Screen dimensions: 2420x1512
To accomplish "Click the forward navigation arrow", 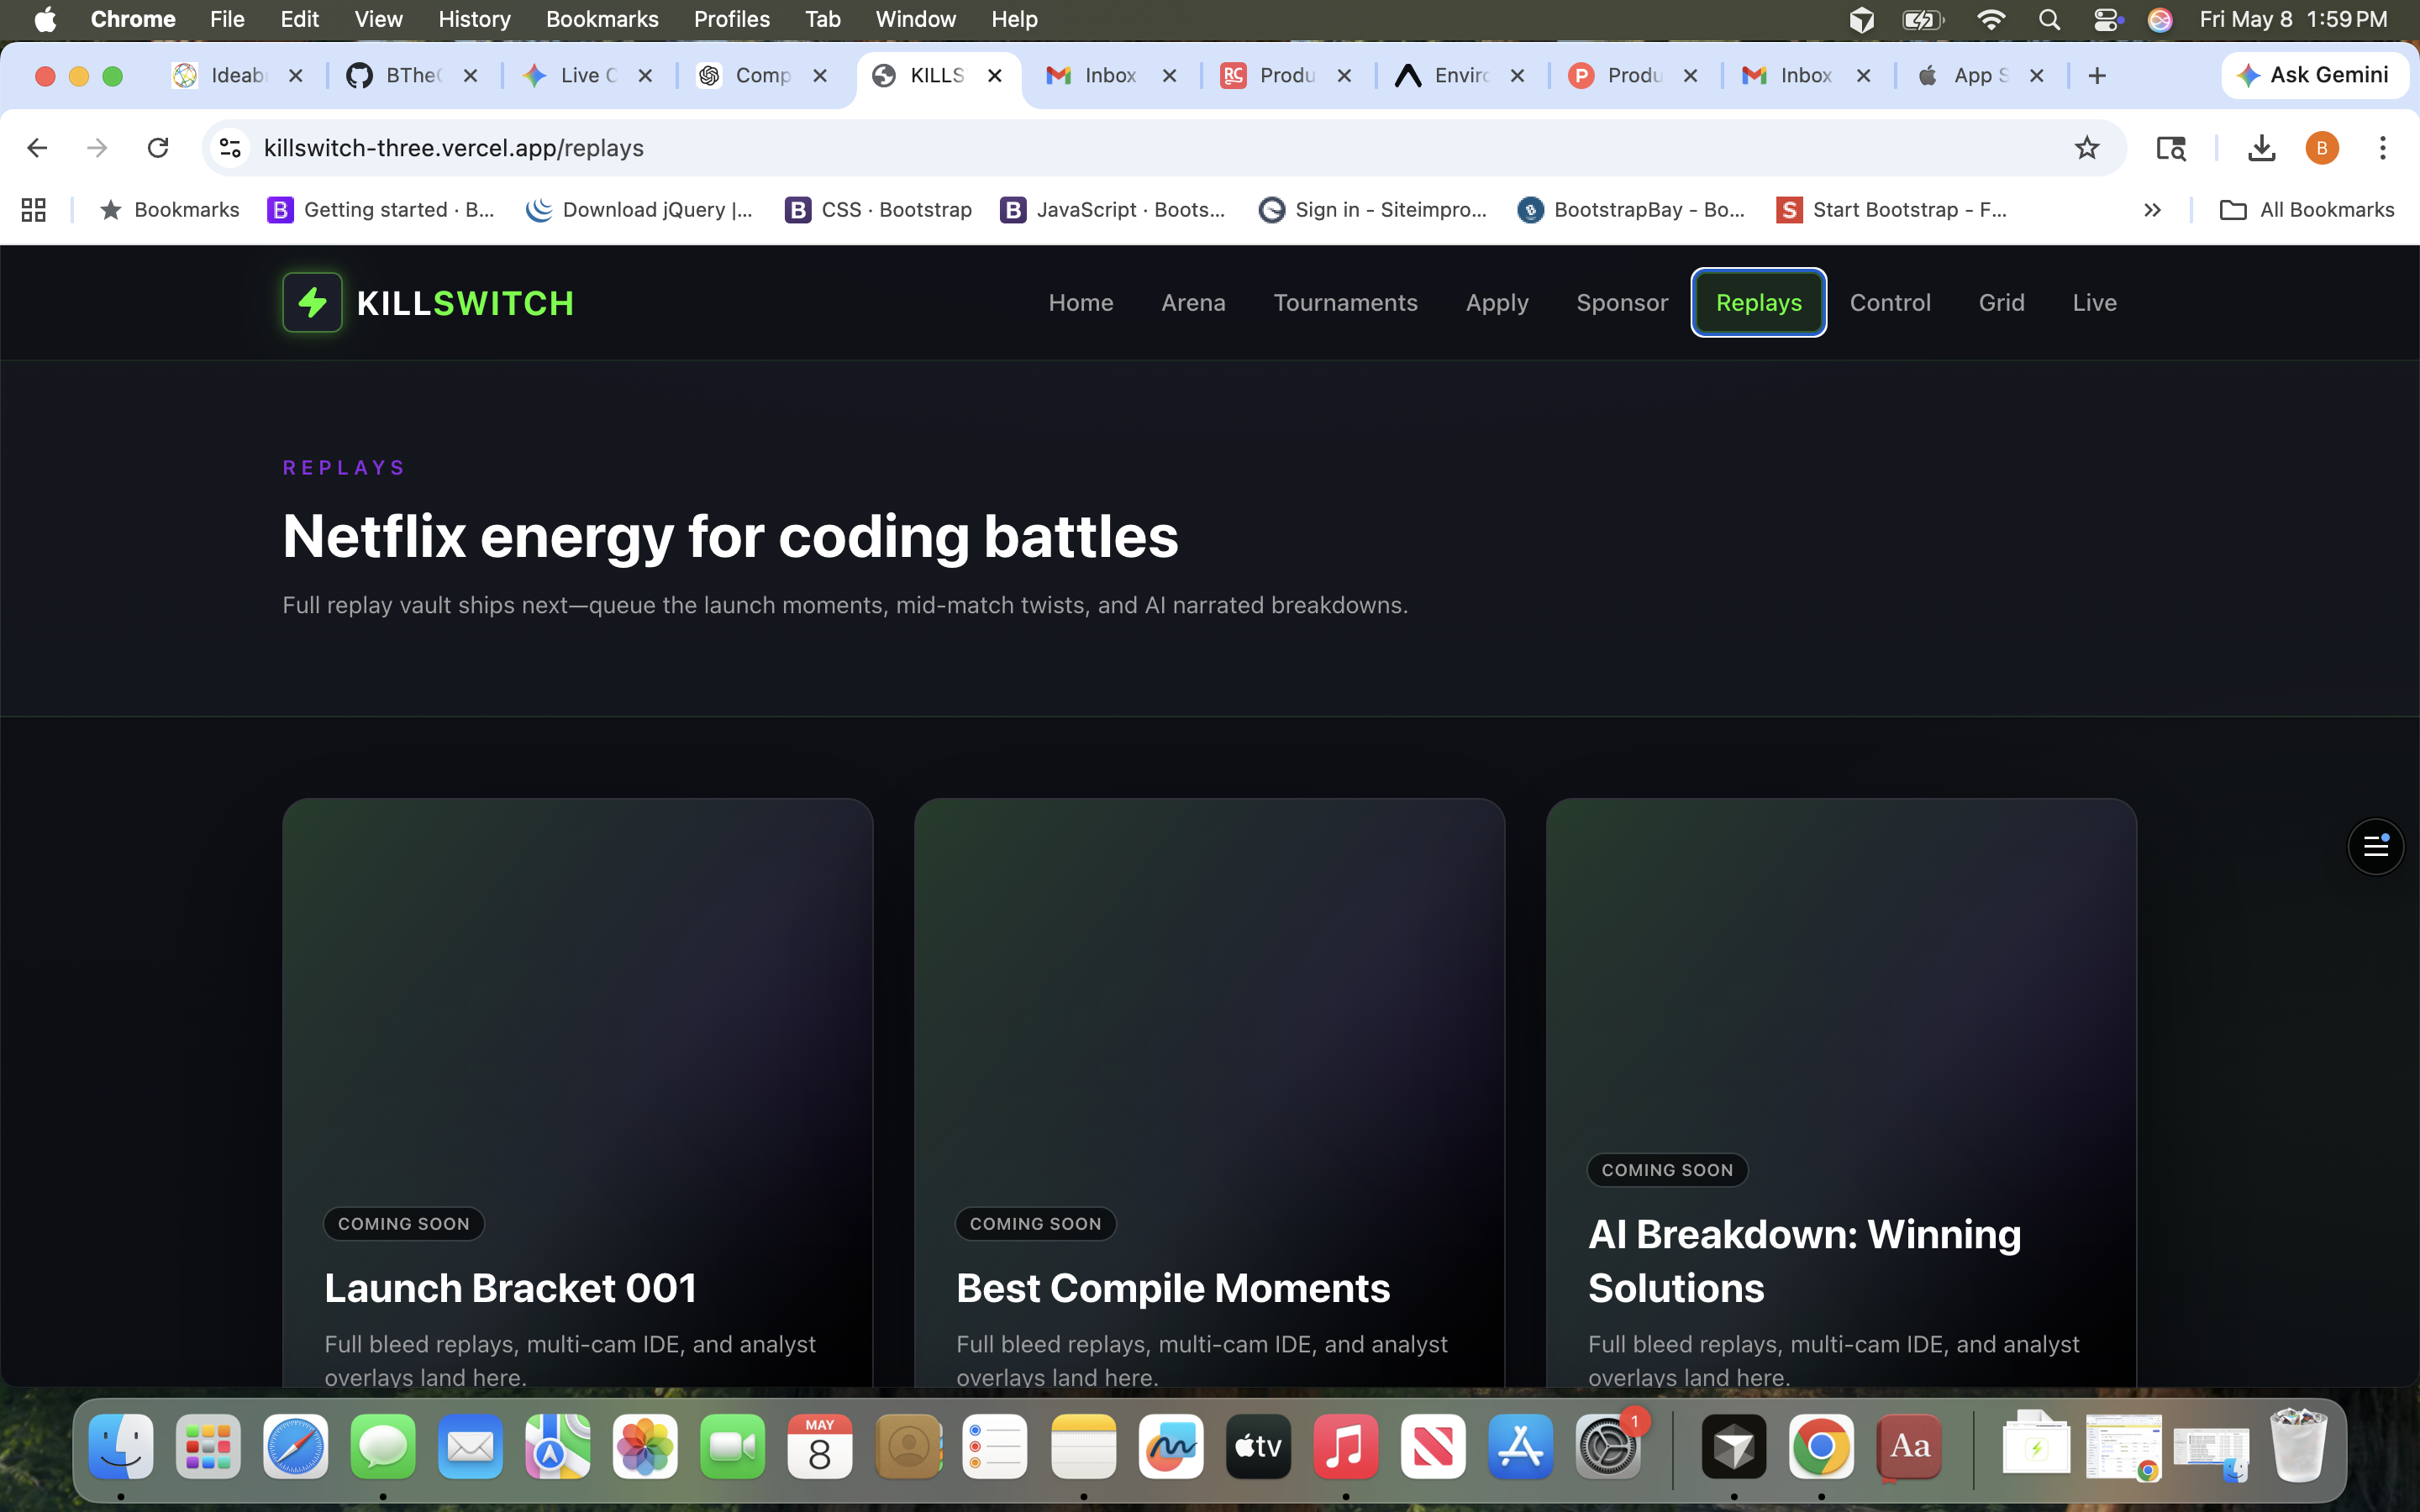I will [x=97, y=148].
